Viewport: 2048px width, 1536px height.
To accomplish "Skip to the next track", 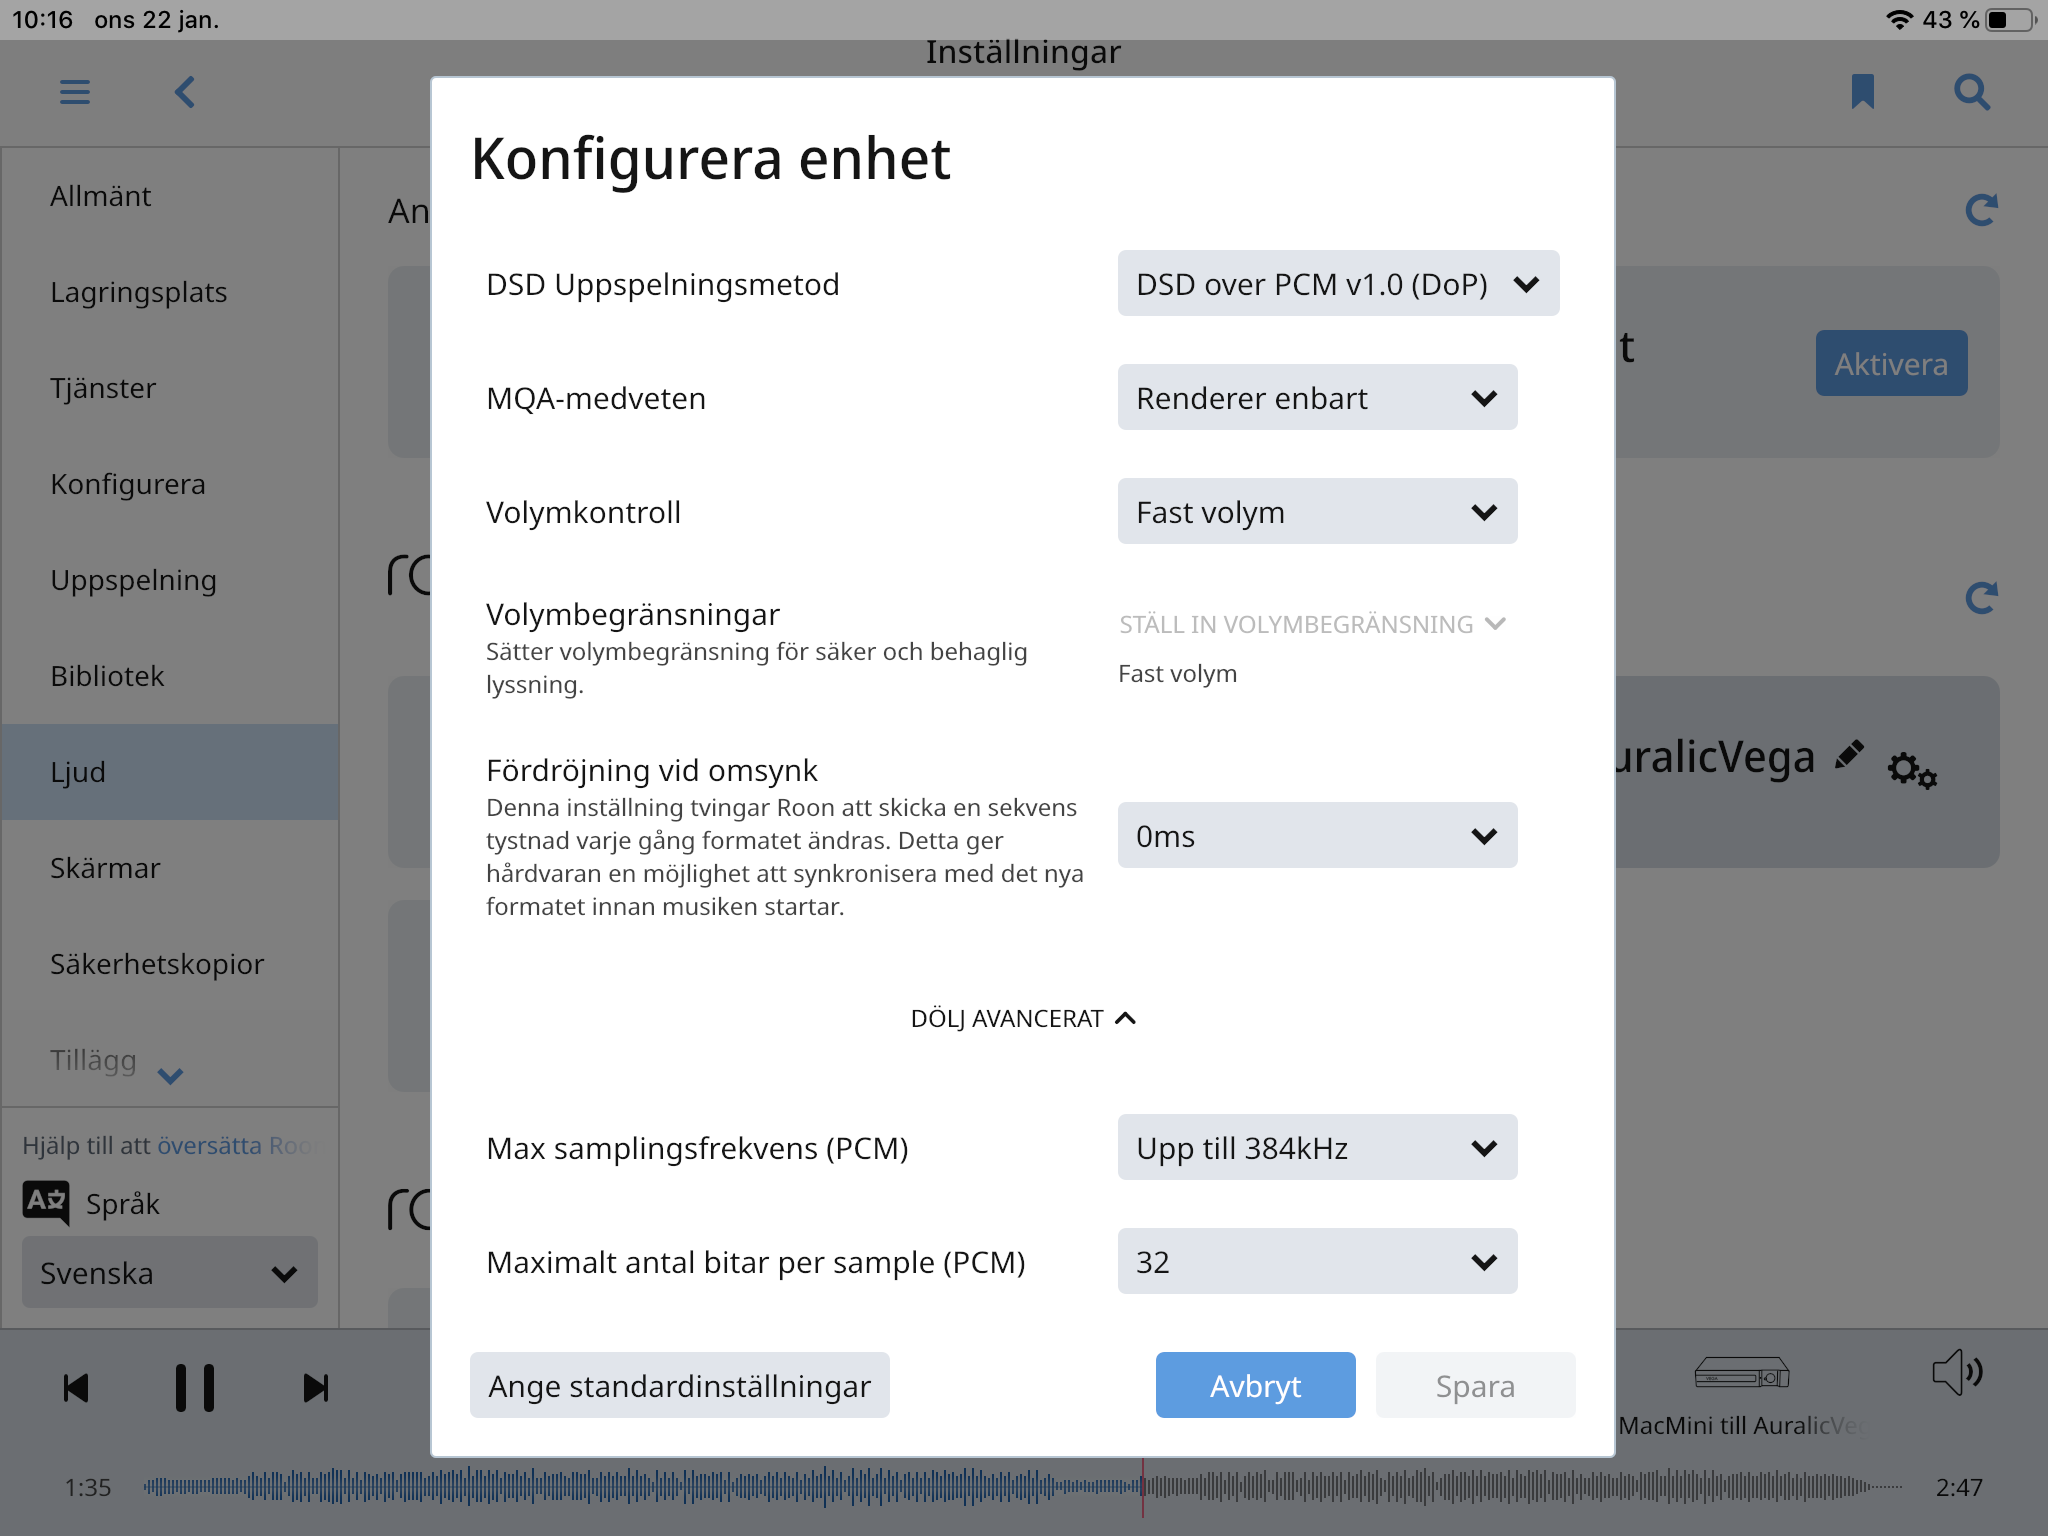I will [315, 1388].
